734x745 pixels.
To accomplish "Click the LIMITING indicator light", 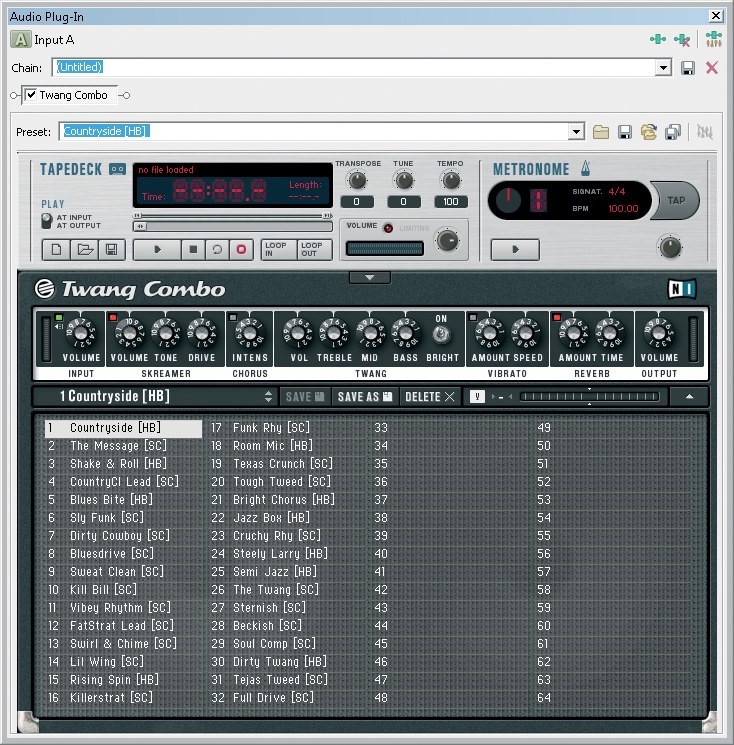I will 388,228.
